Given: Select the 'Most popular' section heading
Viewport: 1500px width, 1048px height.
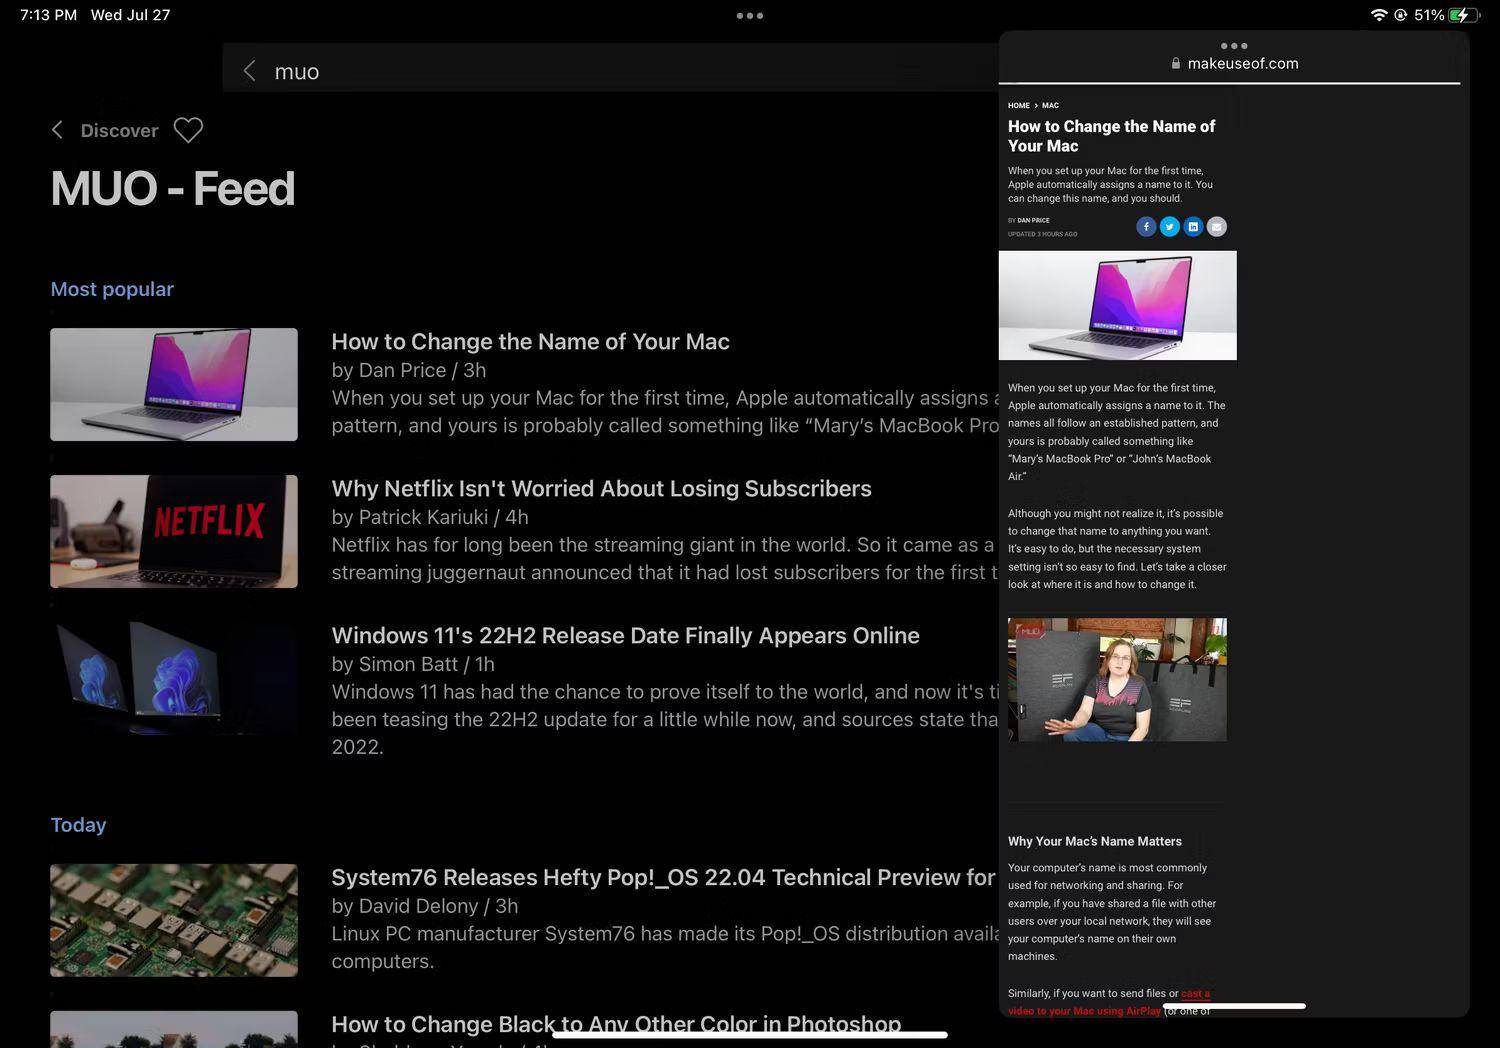Looking at the screenshot, I should [112, 289].
